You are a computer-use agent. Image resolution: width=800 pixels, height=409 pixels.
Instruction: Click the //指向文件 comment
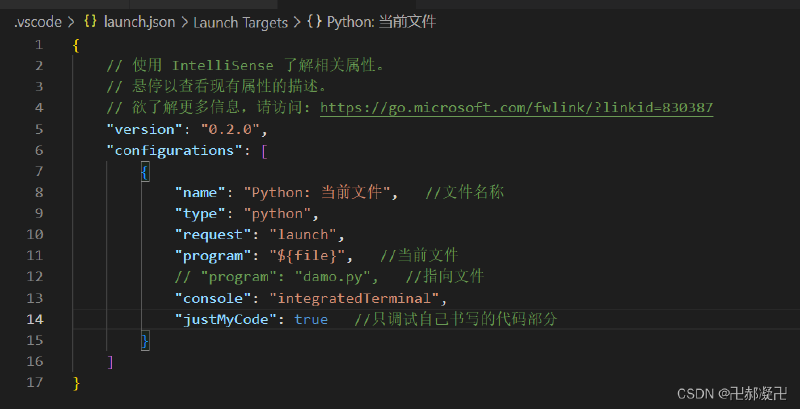click(444, 277)
